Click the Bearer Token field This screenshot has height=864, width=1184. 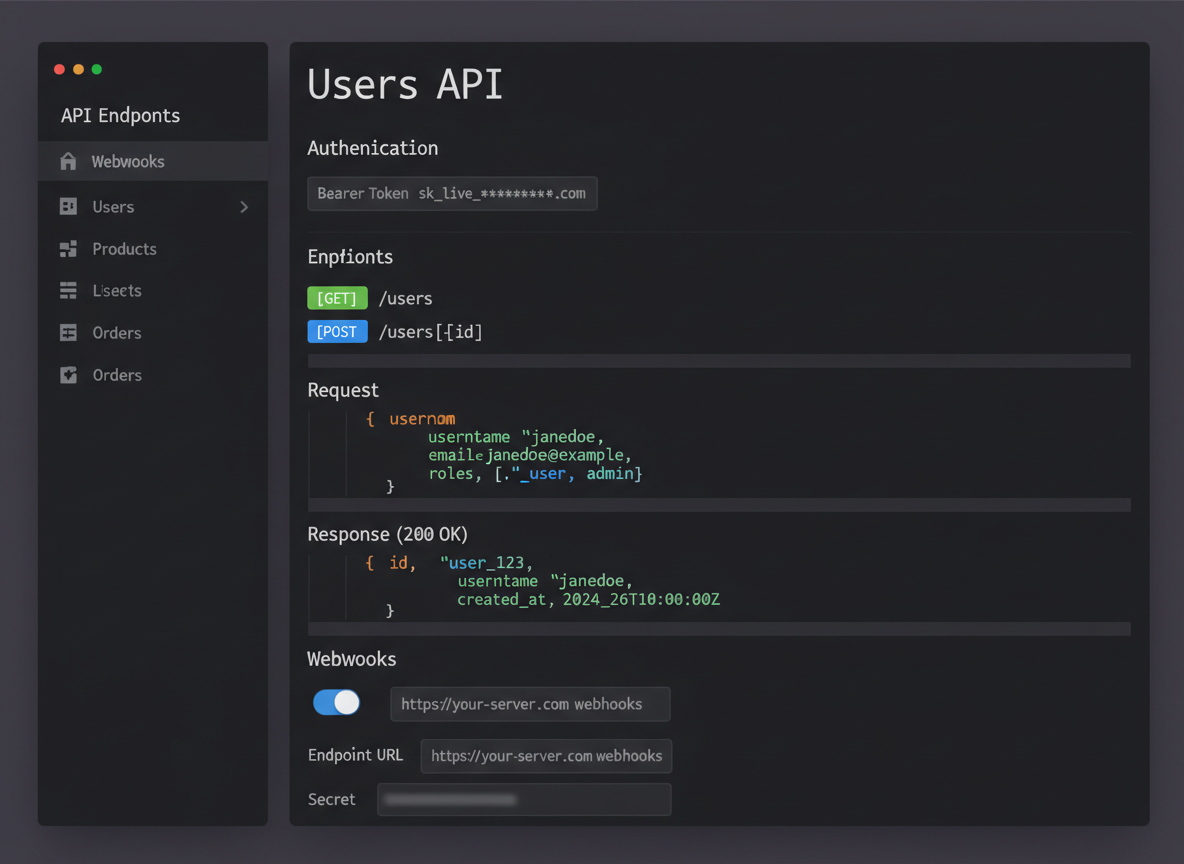click(452, 193)
